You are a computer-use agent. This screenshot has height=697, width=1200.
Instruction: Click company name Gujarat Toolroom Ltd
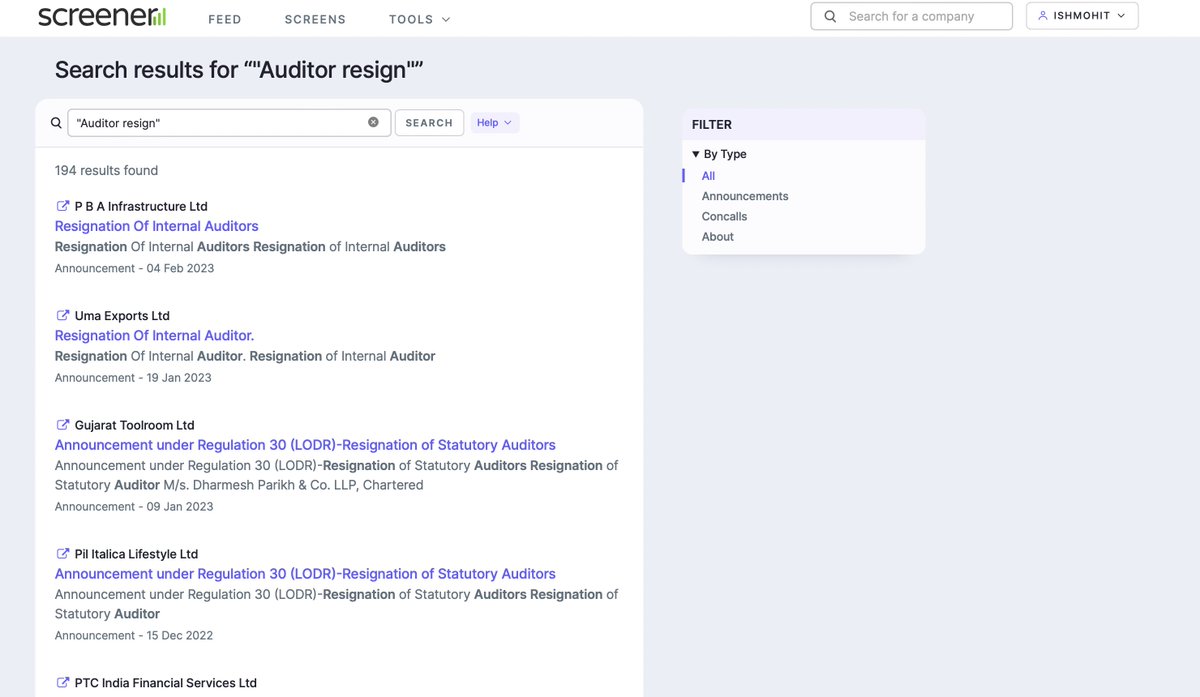[134, 425]
